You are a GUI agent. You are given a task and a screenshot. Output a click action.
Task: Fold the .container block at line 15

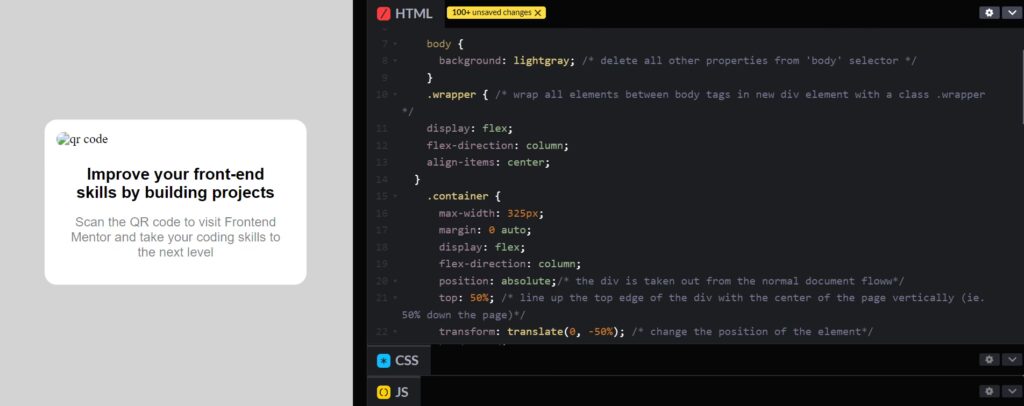(395, 197)
